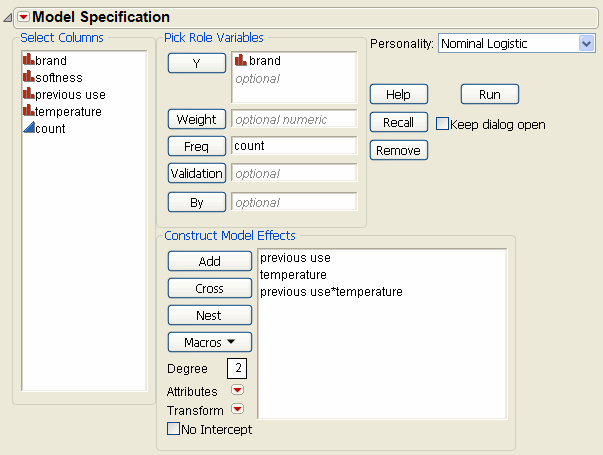This screenshot has width=603, height=455.
Task: Enable the Keep dialog open checkbox
Action: pyautogui.click(x=442, y=124)
